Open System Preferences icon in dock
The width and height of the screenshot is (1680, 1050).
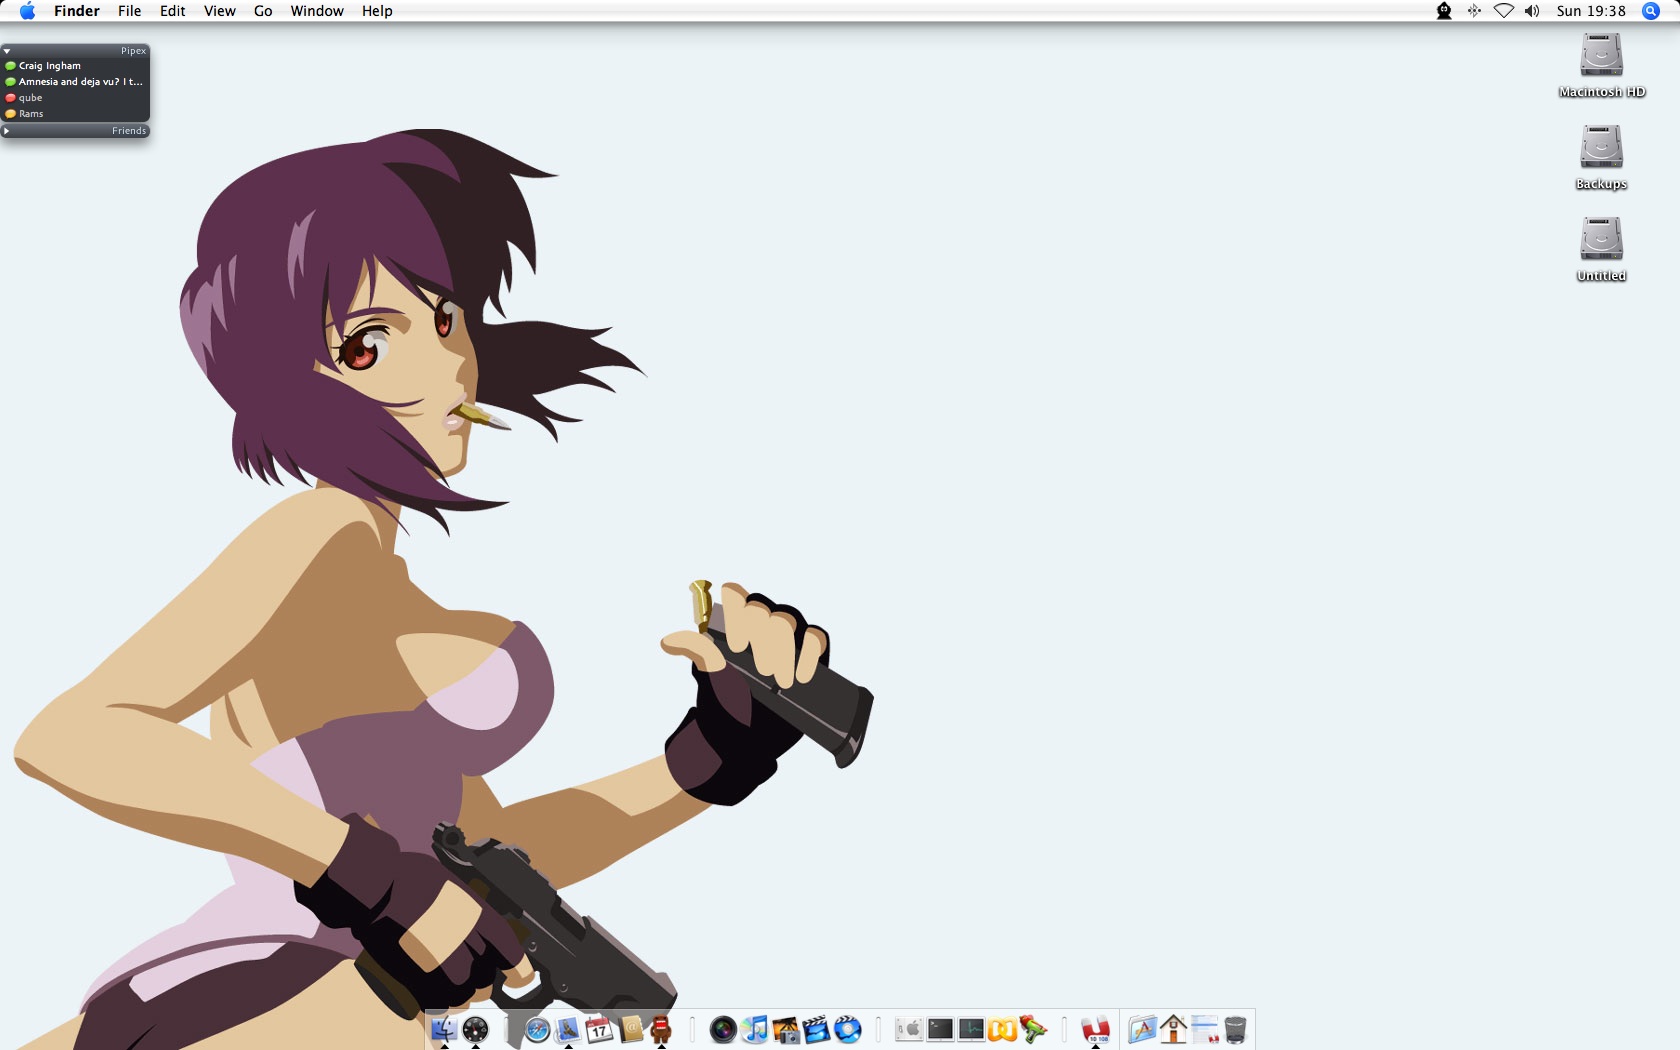pos(909,1029)
